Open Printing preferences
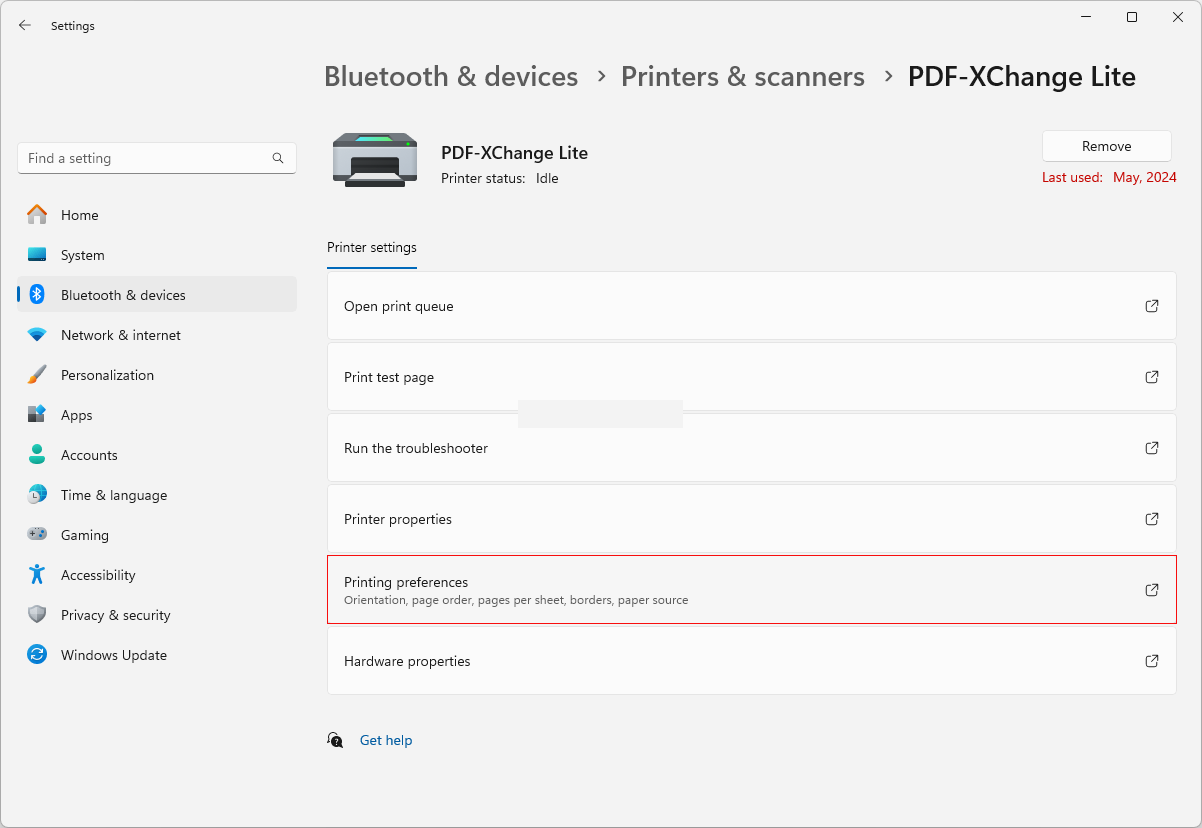Viewport: 1202px width, 828px height. tap(750, 590)
